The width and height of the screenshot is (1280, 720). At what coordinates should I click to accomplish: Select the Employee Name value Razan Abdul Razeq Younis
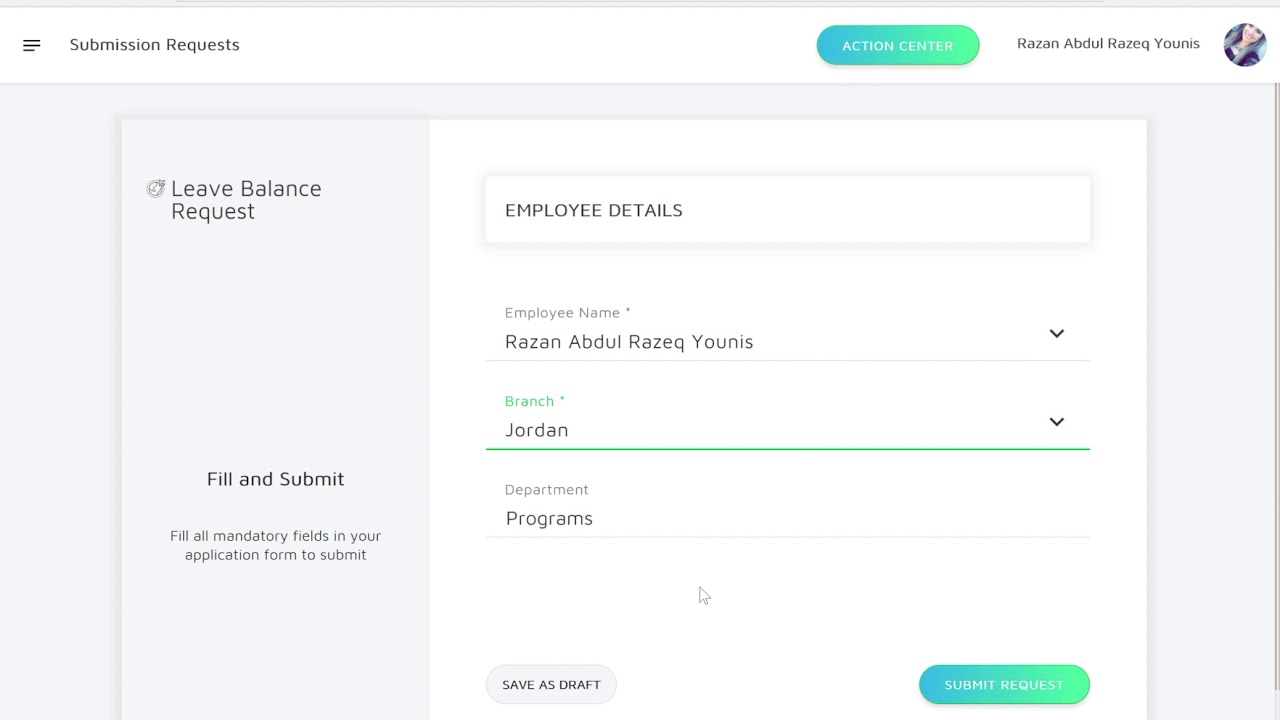tap(629, 342)
